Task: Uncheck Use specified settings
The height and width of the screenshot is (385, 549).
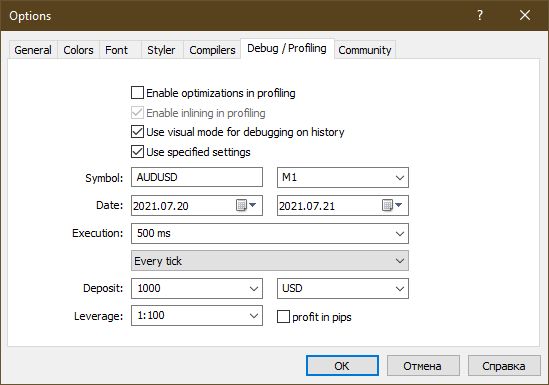Action: click(137, 152)
